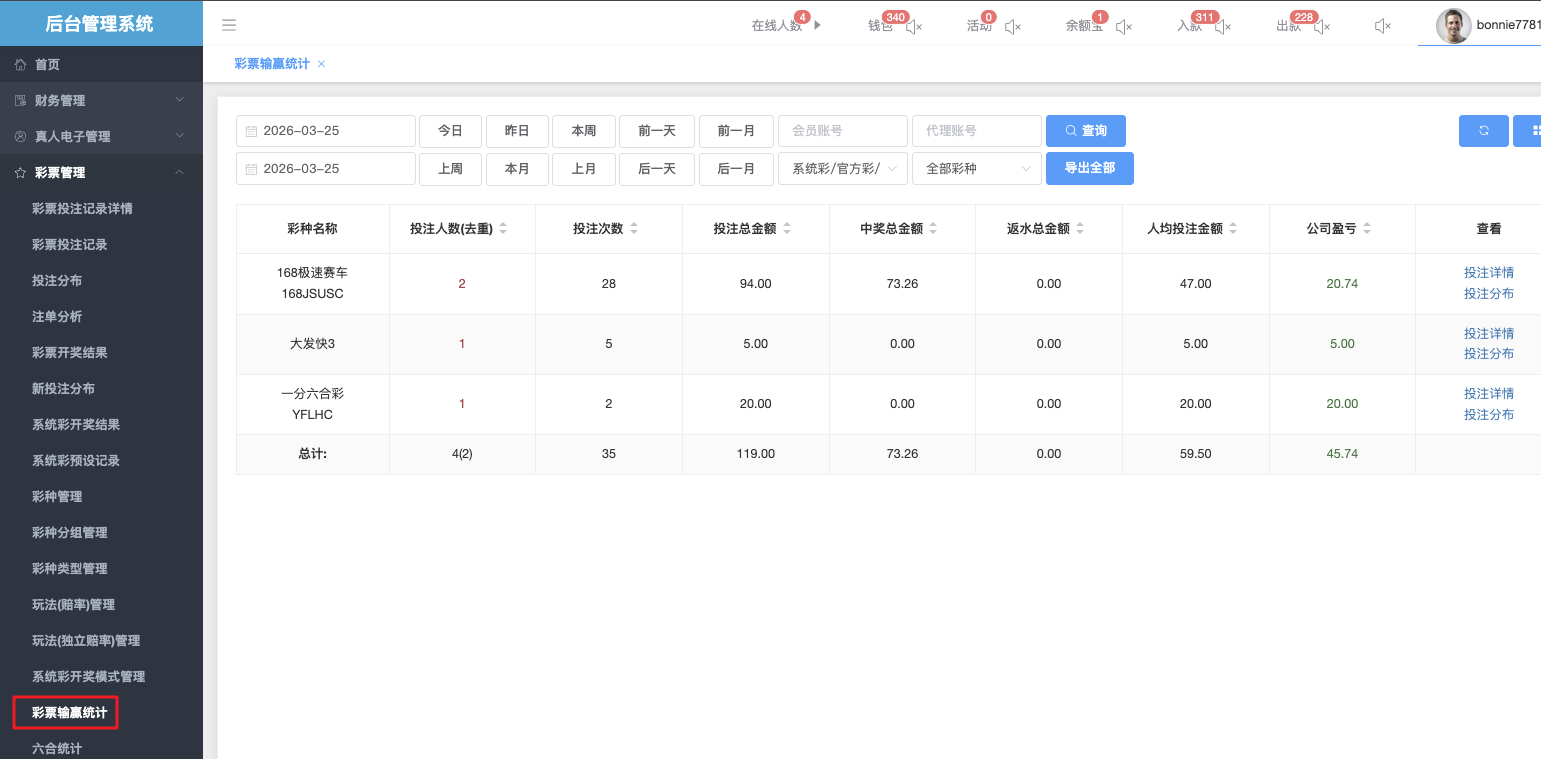Viewport: 1541px width, 759px height.
Task: Click the refresh icon button
Action: point(1483,131)
